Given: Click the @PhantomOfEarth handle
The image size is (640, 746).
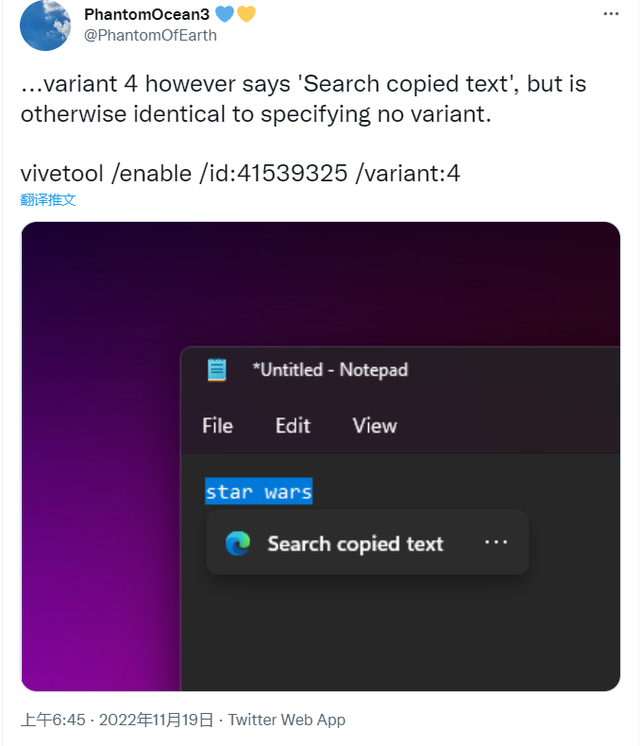Looking at the screenshot, I should tap(150, 35).
